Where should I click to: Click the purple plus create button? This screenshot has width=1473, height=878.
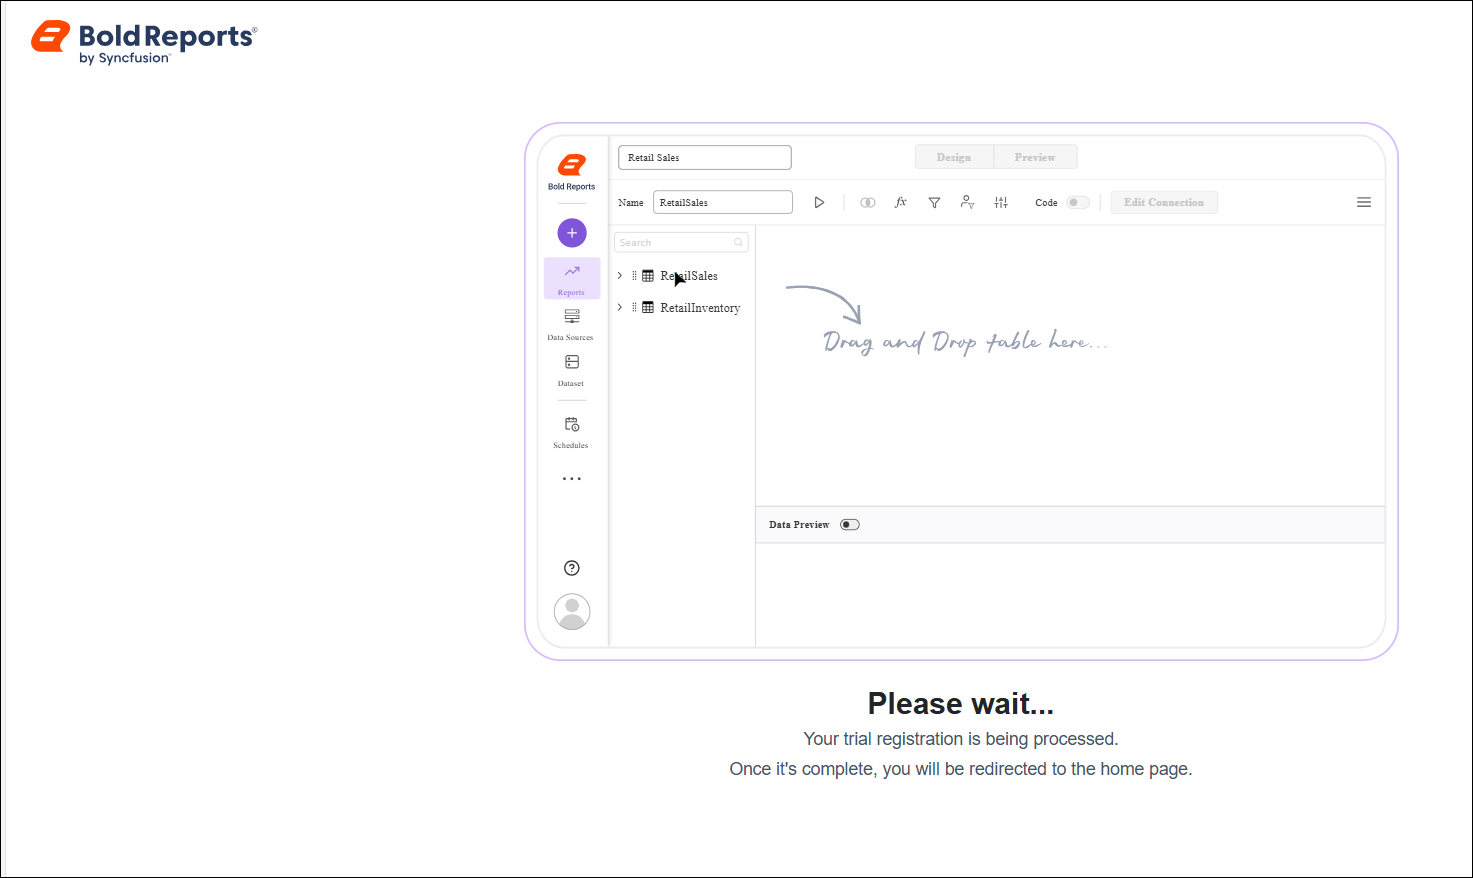click(x=572, y=233)
